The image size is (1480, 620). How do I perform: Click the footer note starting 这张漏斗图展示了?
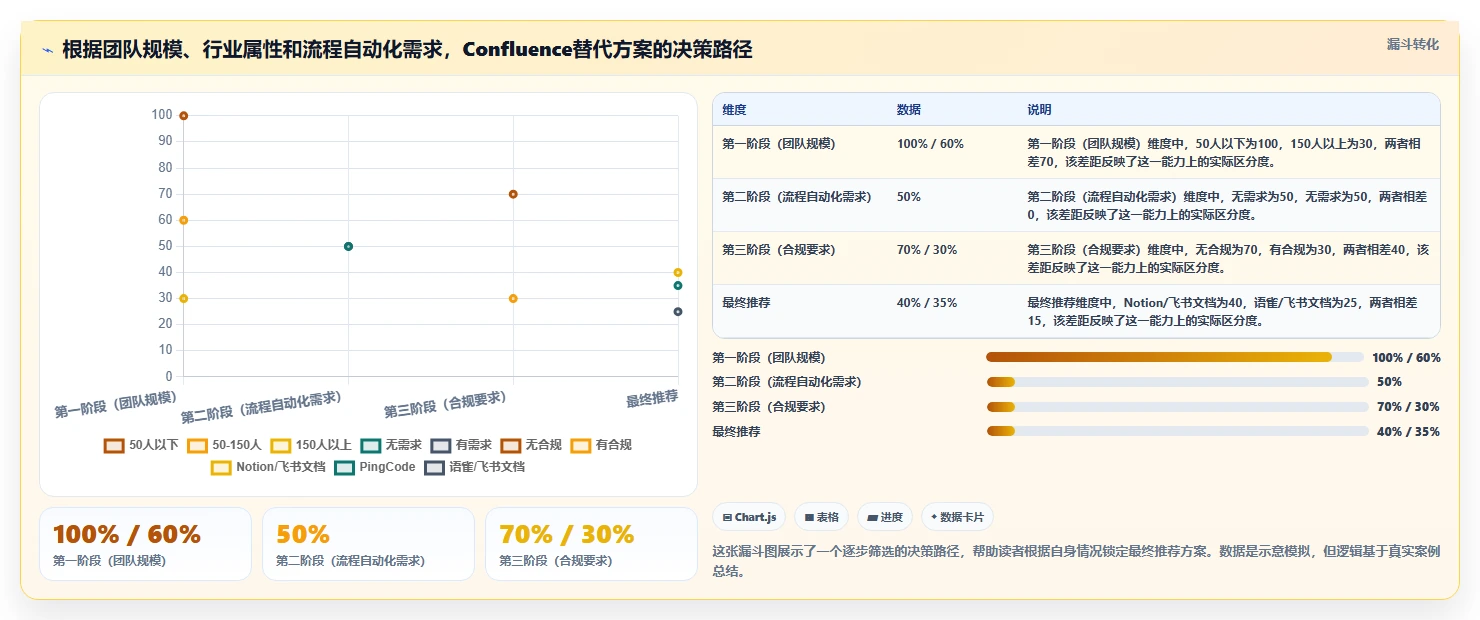pos(1076,561)
